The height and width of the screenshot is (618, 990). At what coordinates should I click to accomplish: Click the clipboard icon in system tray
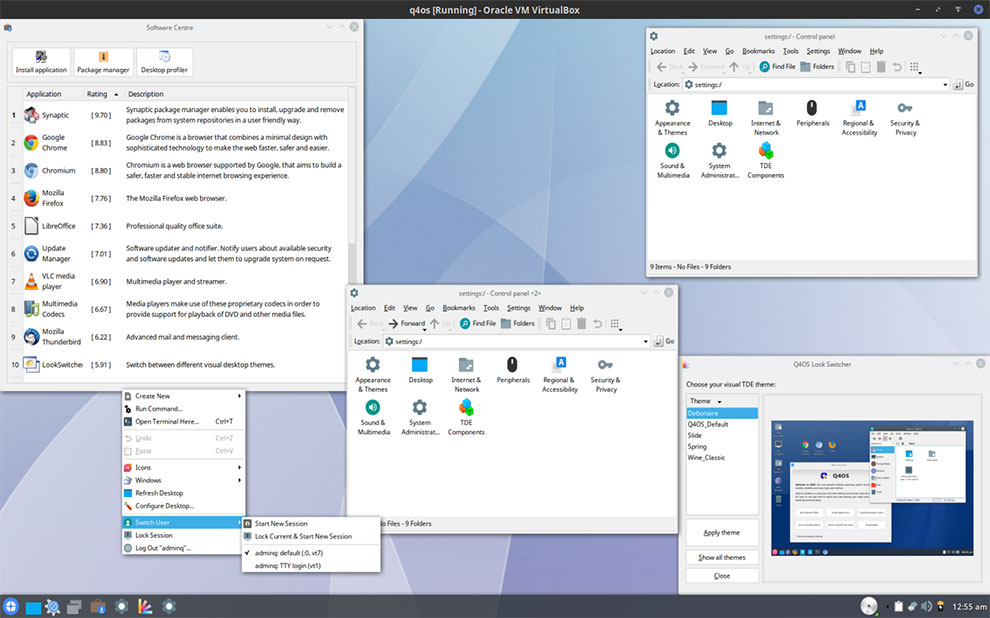(898, 607)
